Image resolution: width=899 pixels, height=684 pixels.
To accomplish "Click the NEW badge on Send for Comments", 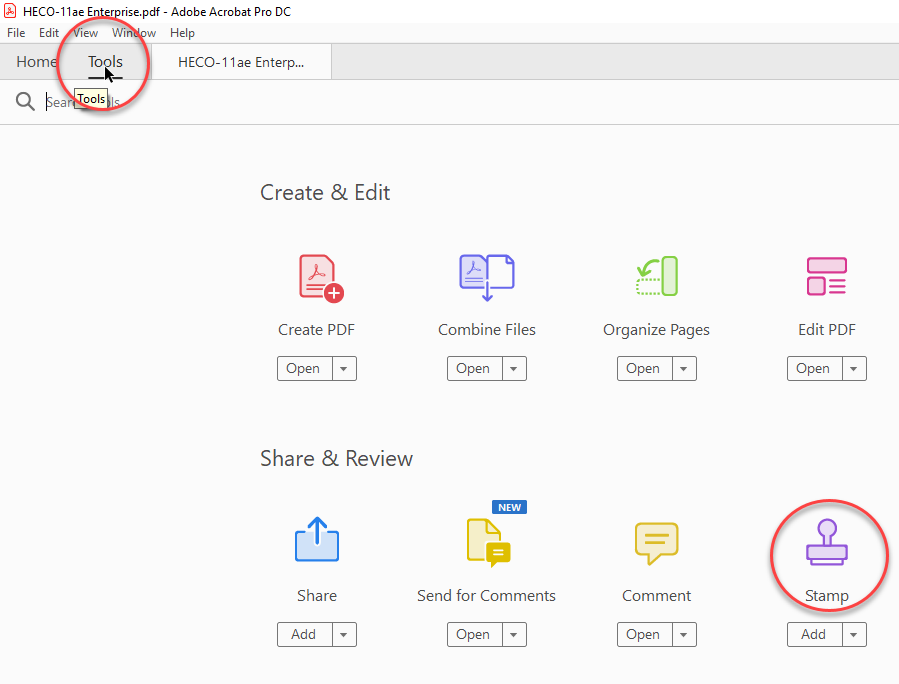I will click(x=510, y=507).
